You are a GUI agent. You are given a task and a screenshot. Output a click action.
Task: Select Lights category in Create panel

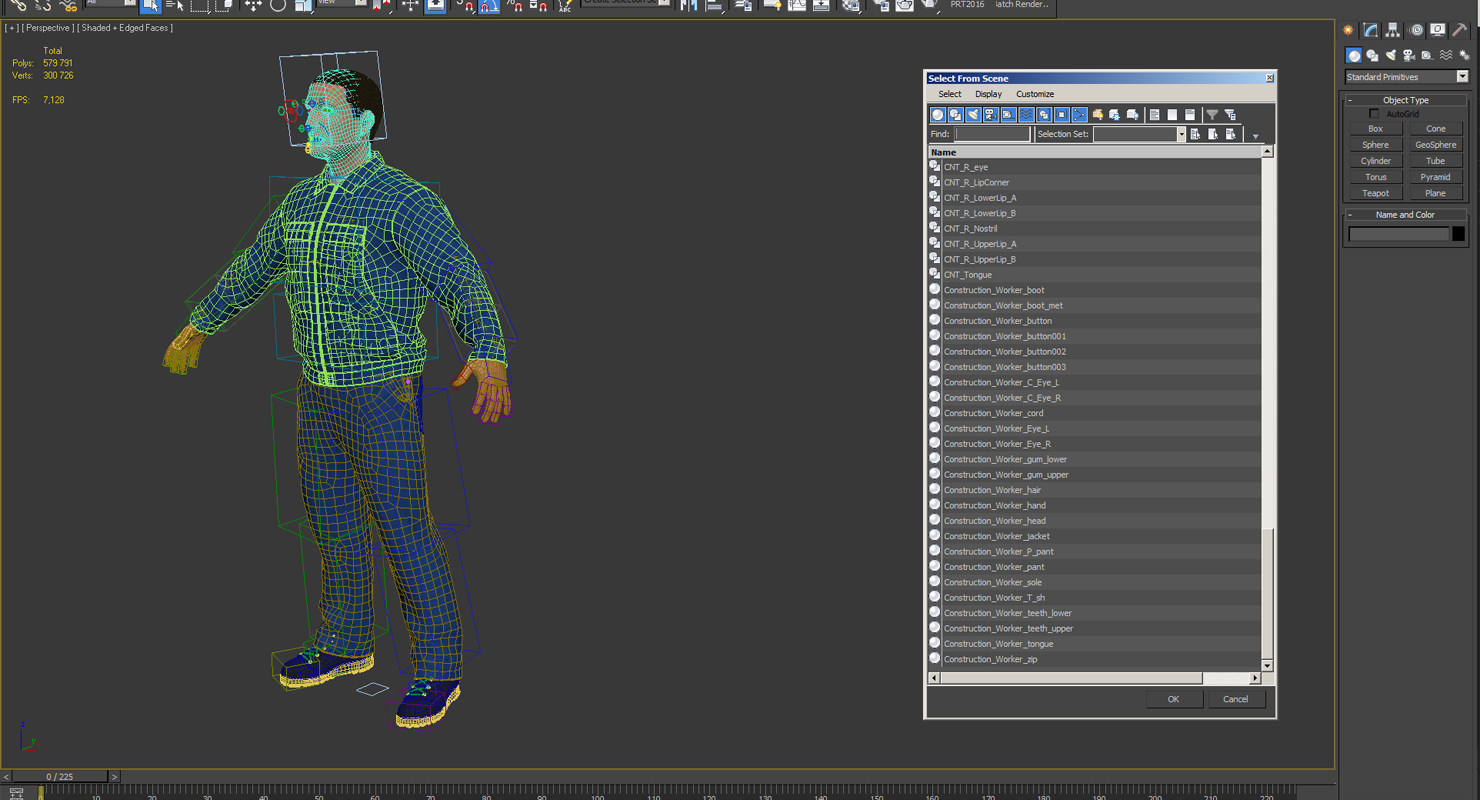coord(1390,56)
